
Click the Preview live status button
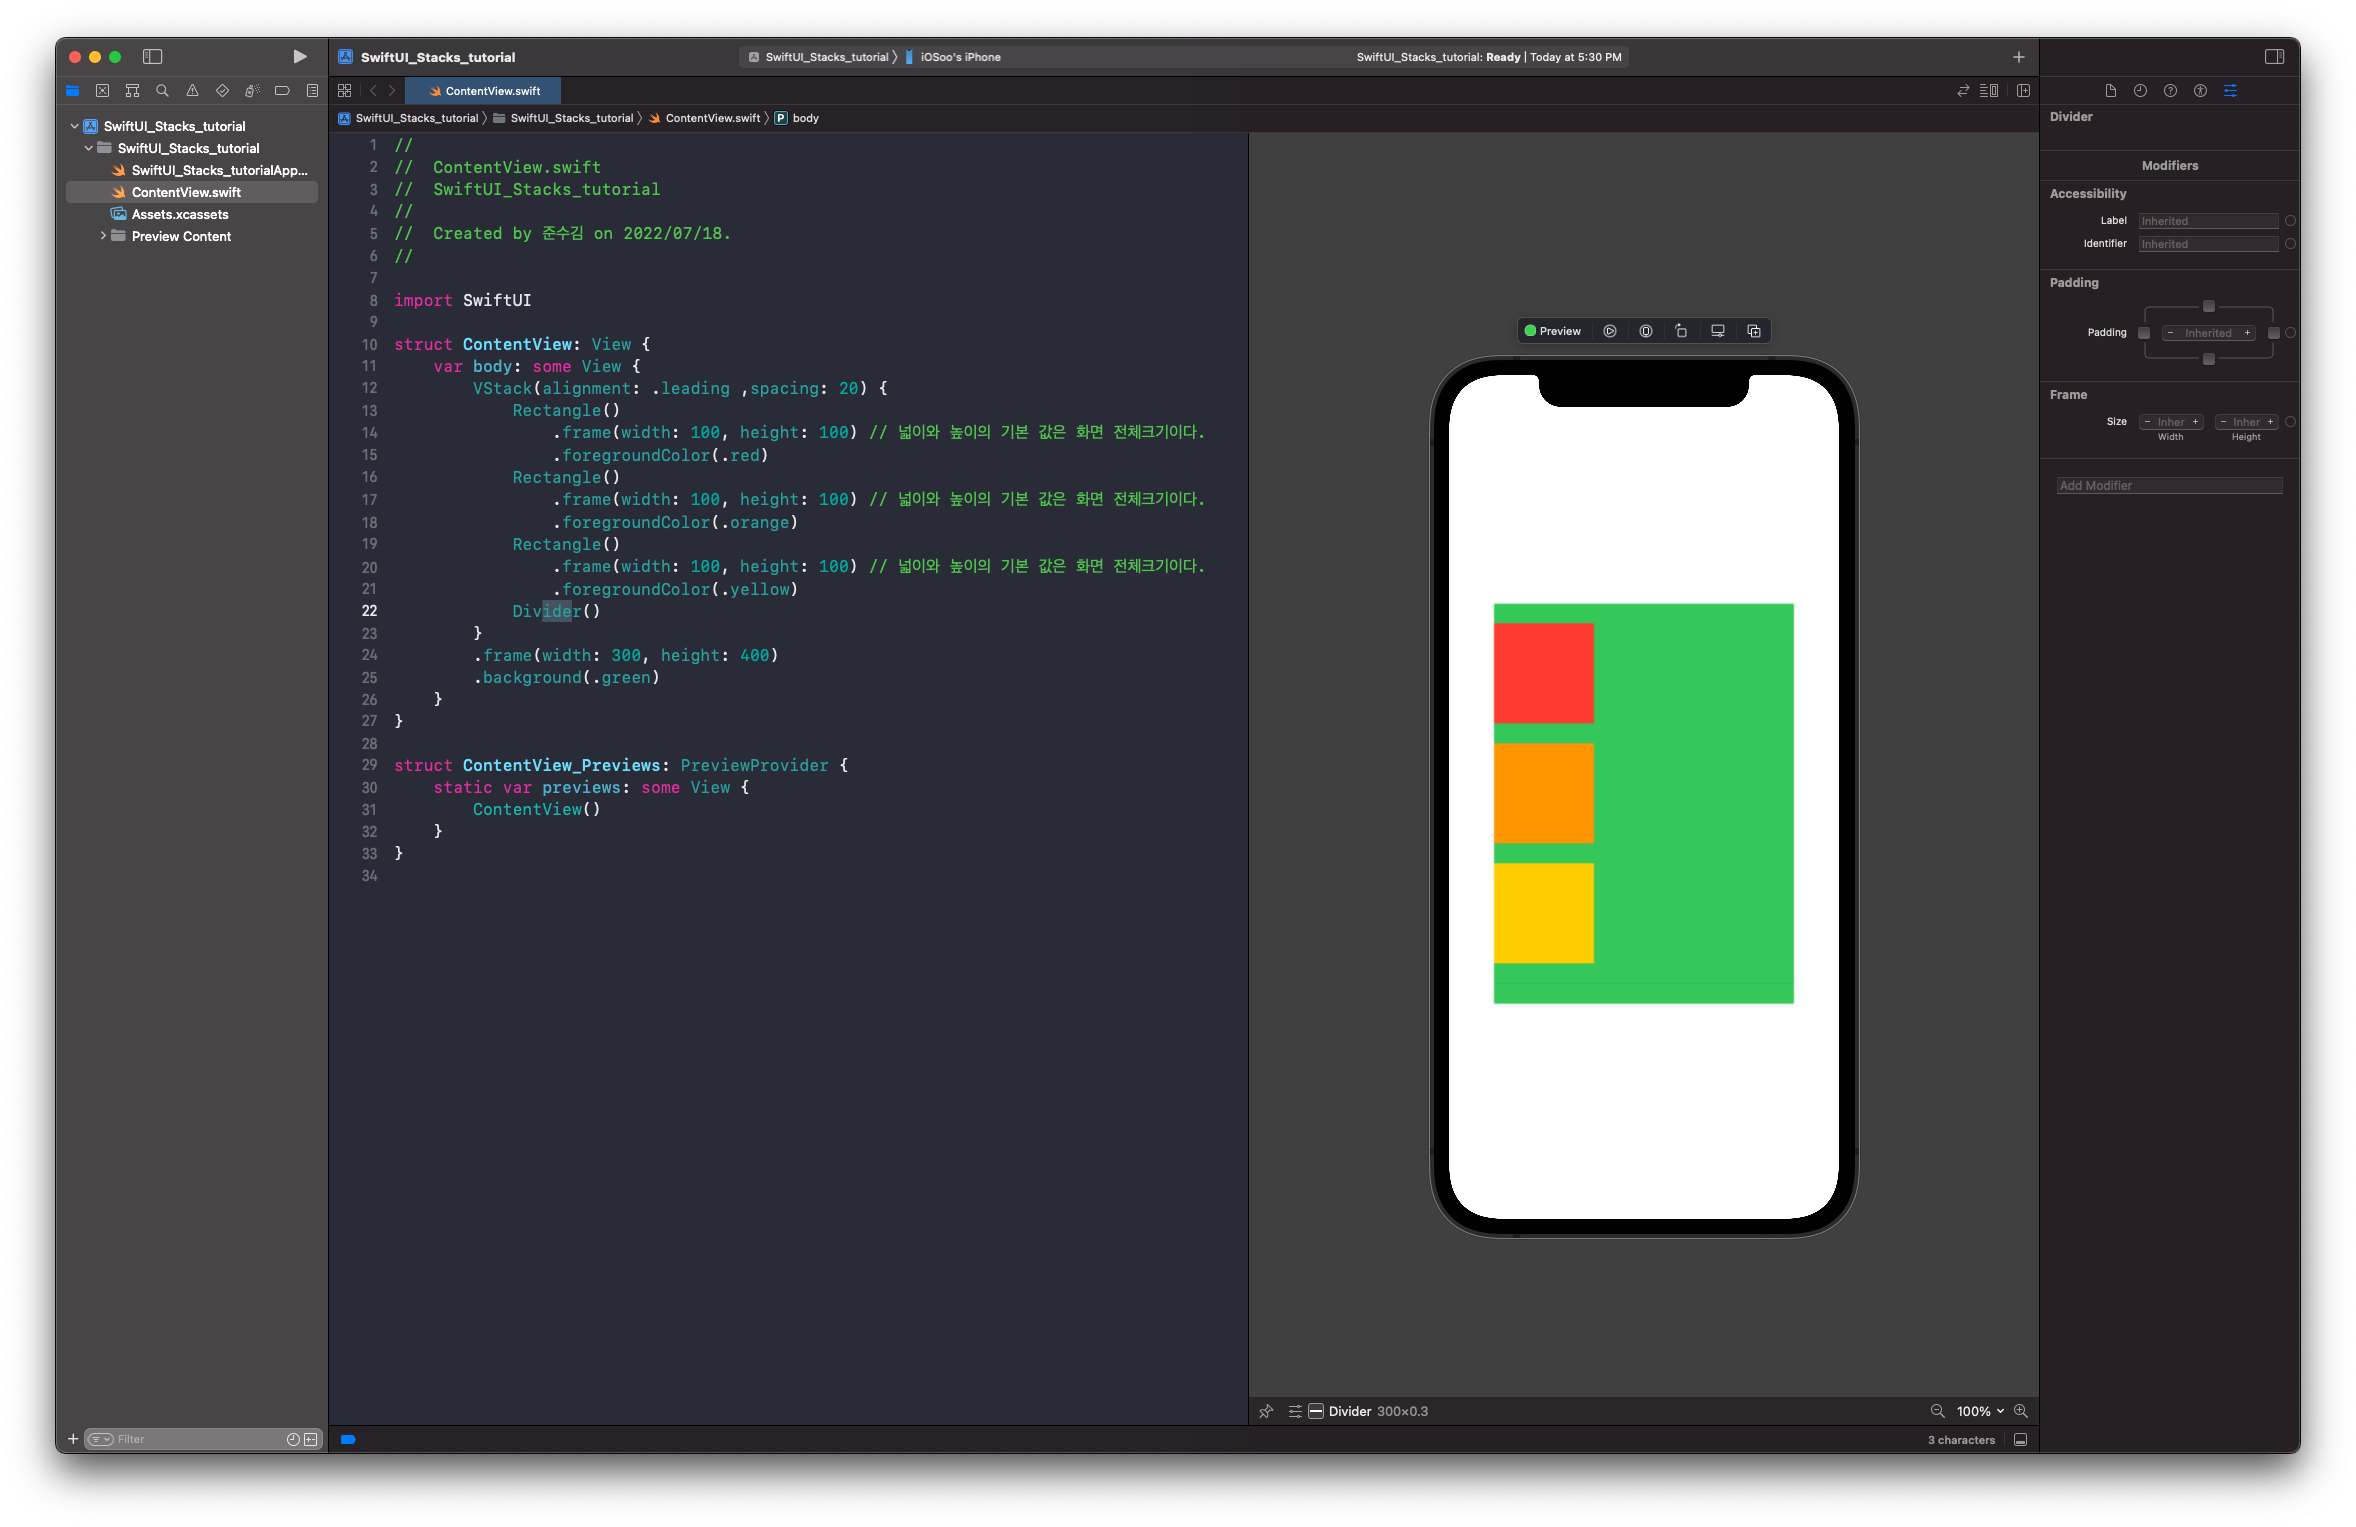(x=1552, y=331)
